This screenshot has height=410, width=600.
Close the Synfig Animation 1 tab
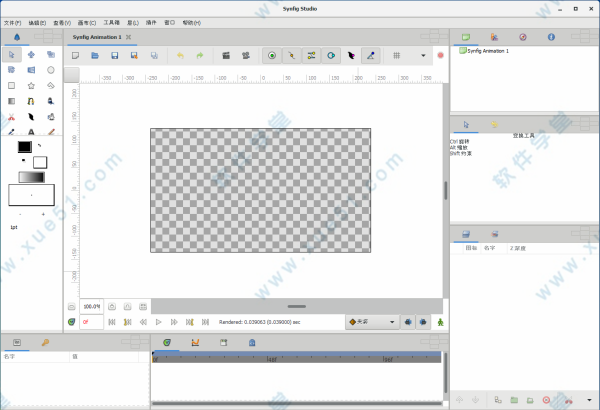(129, 37)
